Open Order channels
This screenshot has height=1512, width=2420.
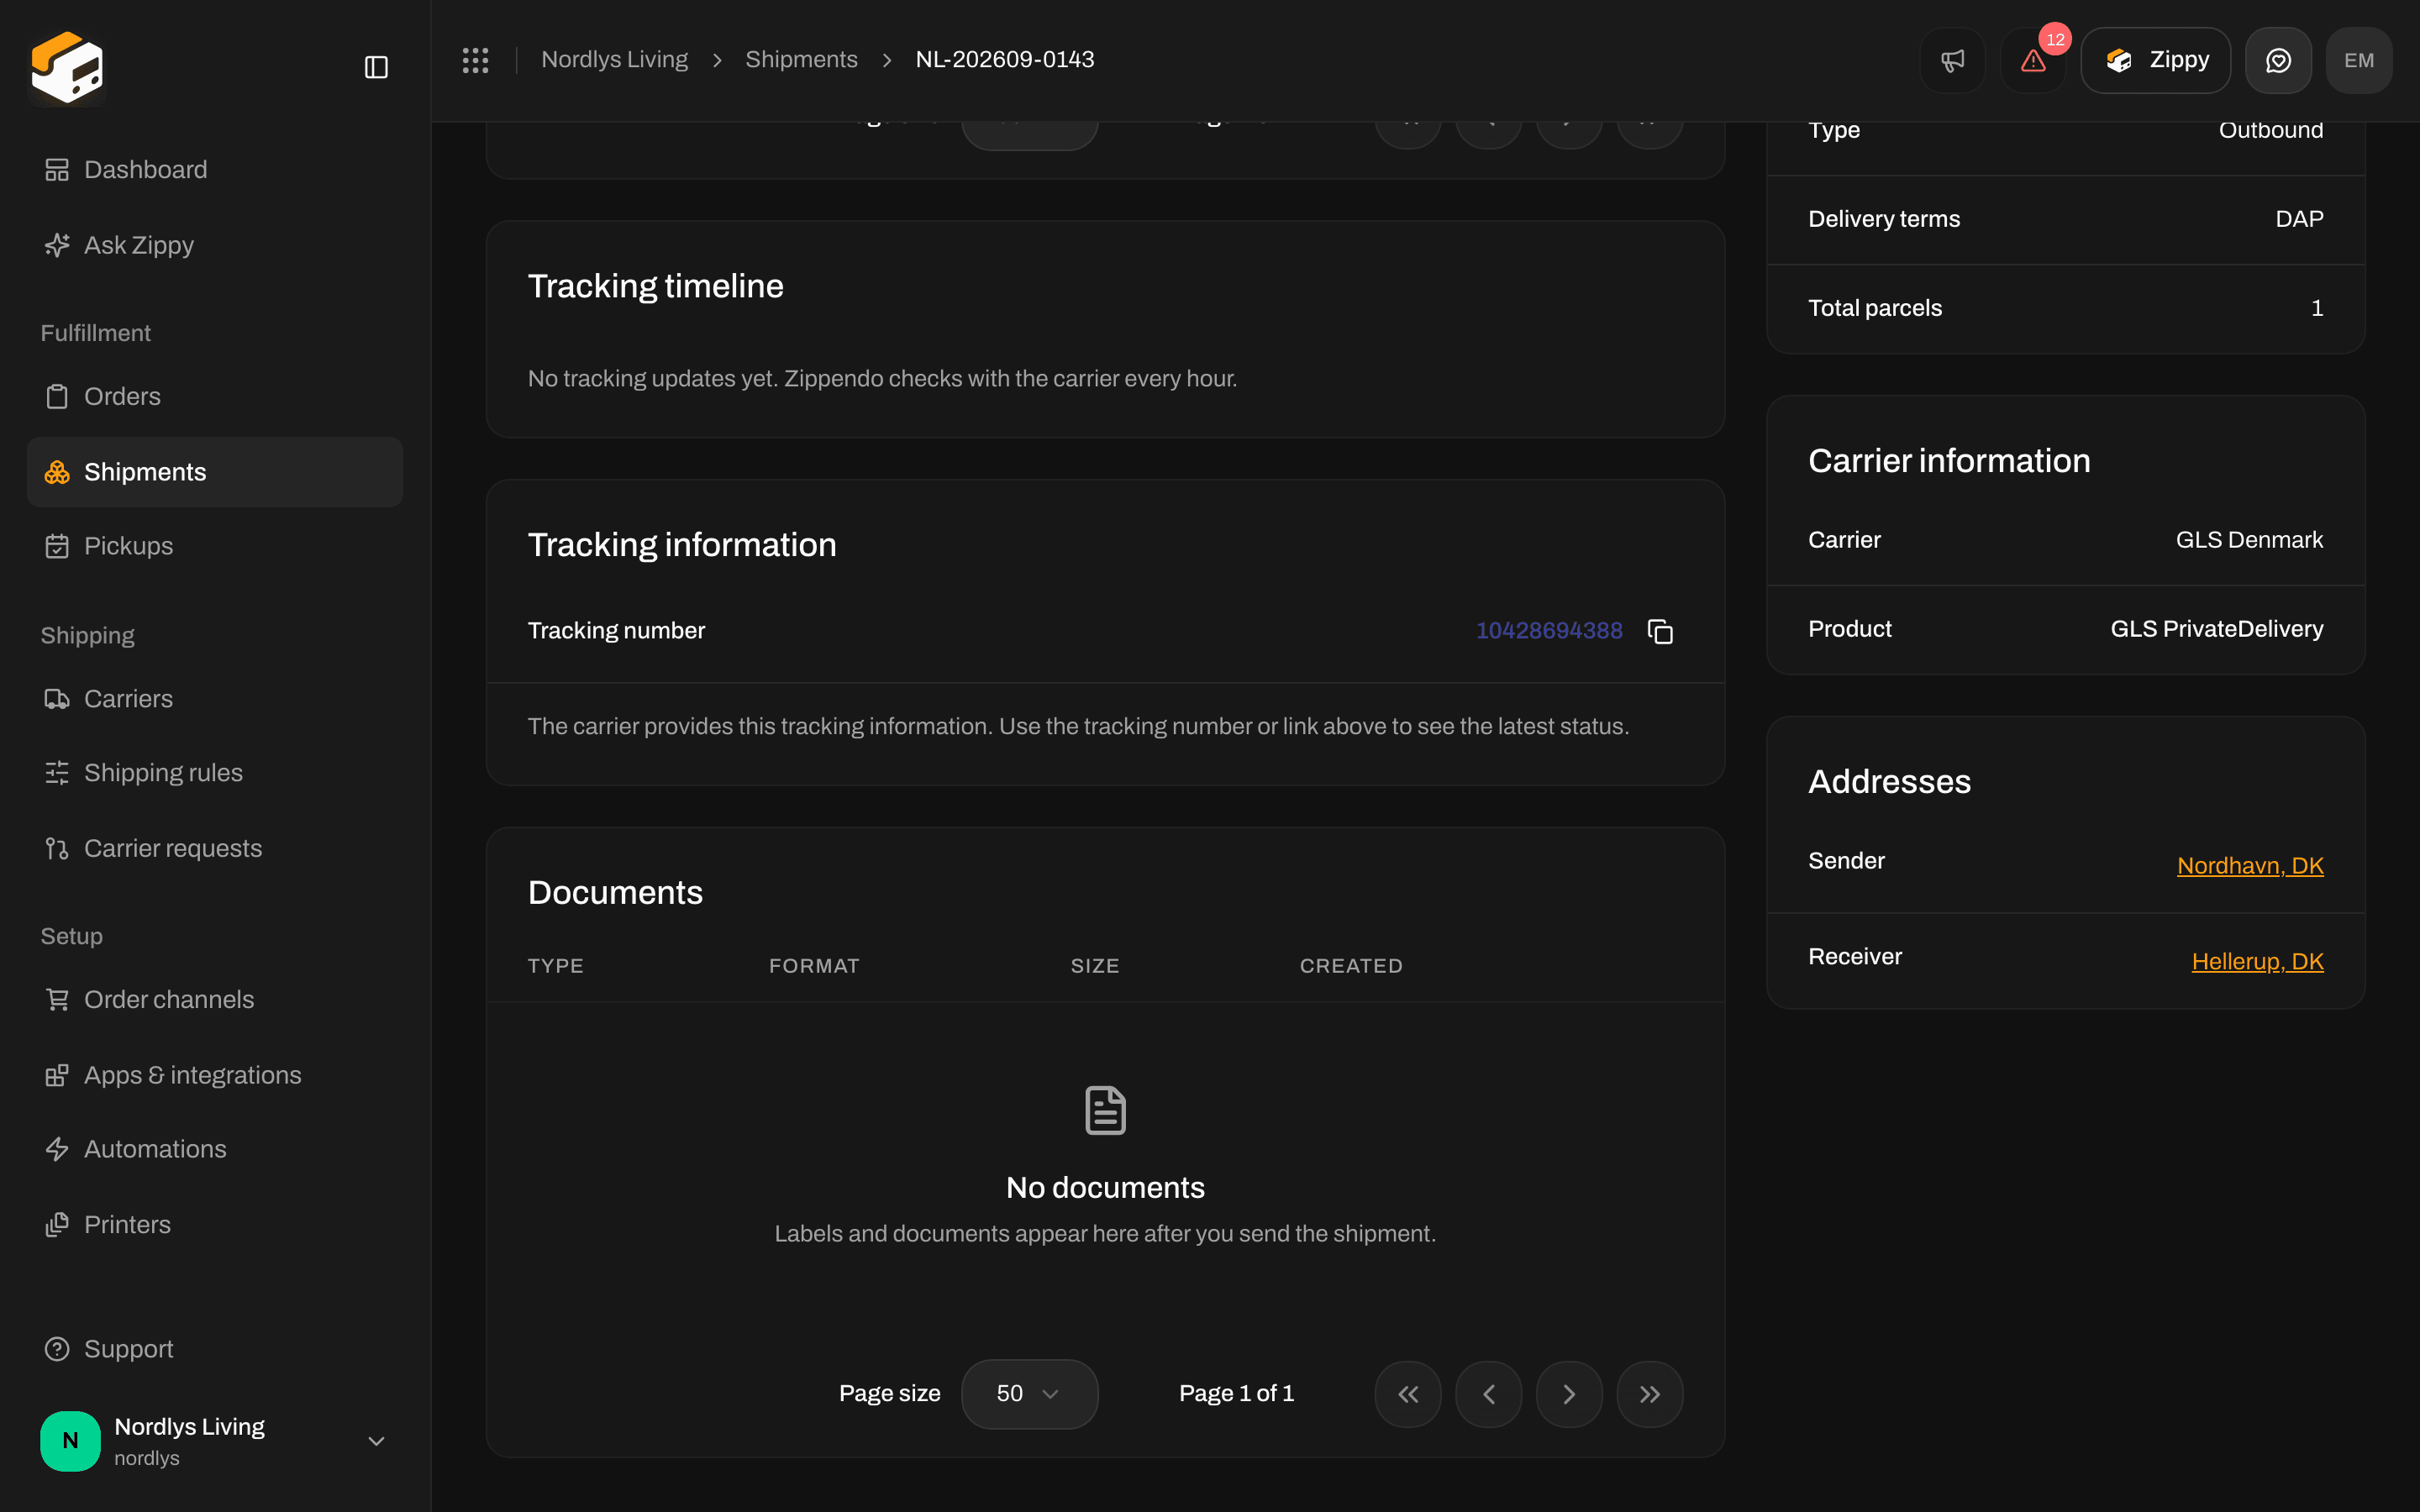[x=215, y=999]
